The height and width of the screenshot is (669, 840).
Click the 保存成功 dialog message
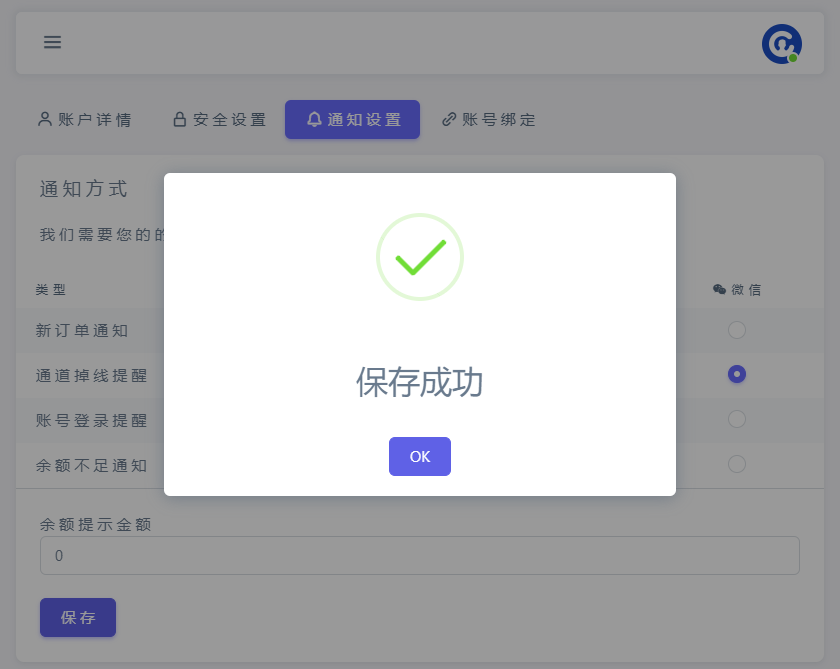coord(420,382)
